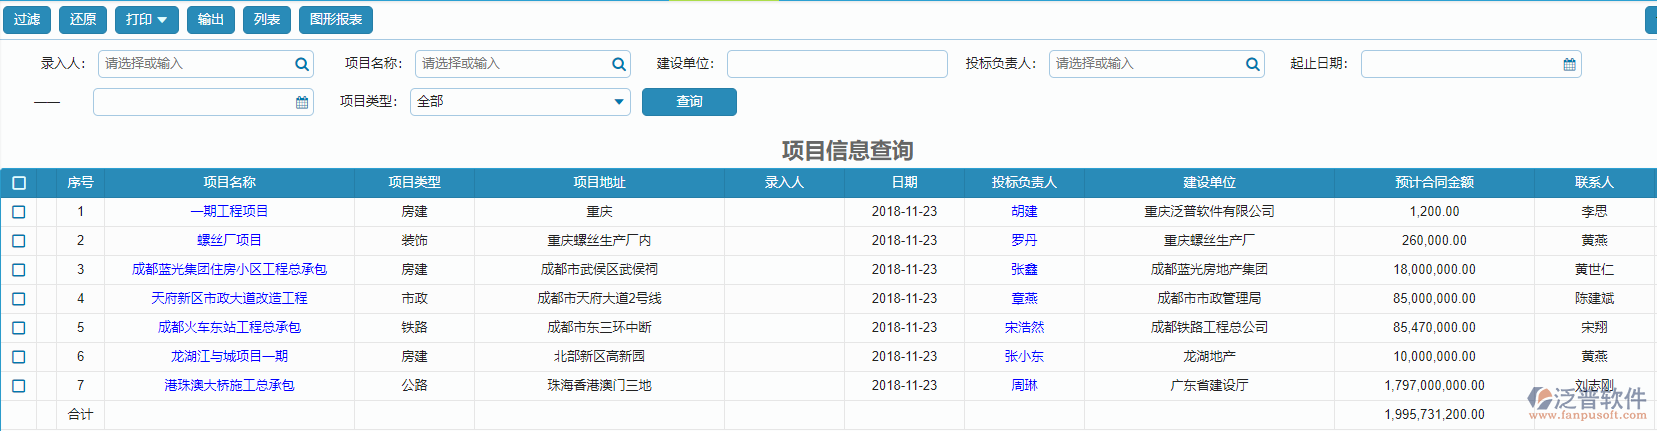Screen dimensions: 1657x431
Task: Check the box for row 3 成都蓝光集团
Action: click(x=19, y=270)
